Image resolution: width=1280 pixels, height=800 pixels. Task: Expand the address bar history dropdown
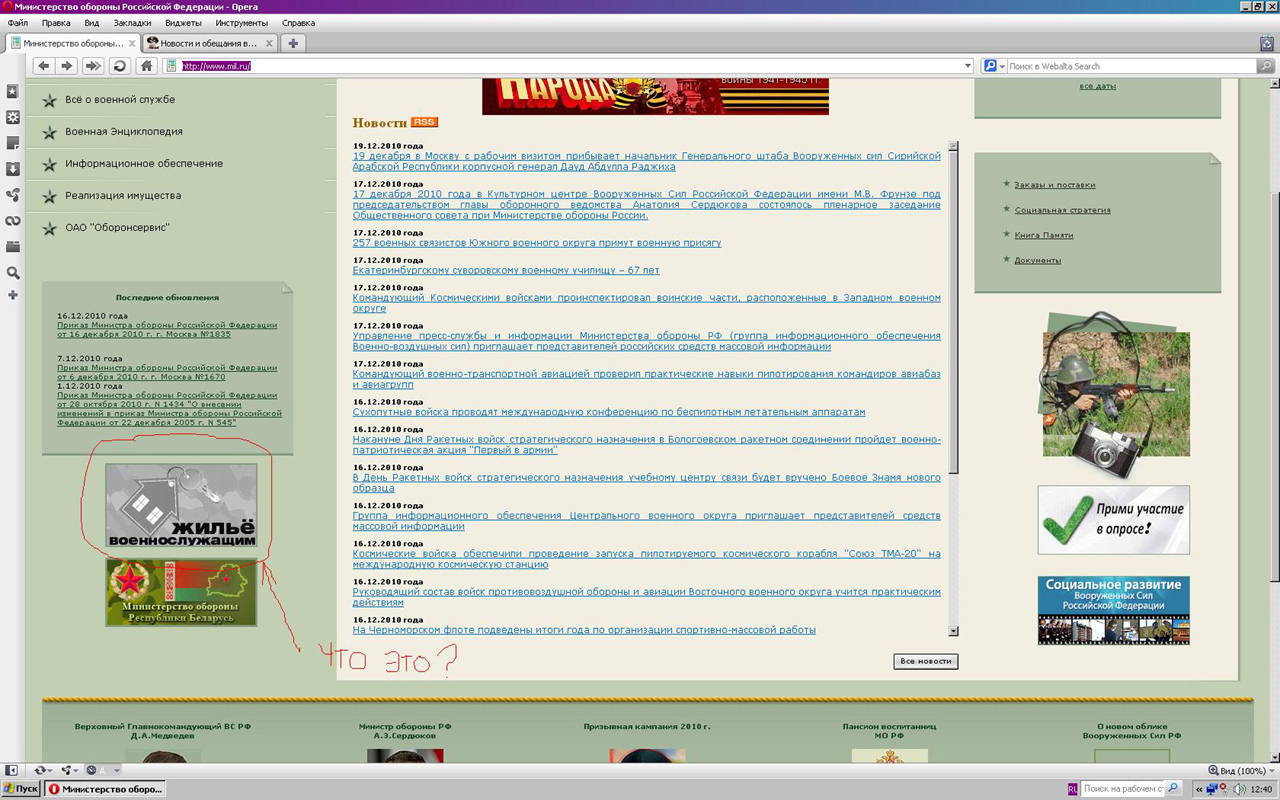point(967,66)
